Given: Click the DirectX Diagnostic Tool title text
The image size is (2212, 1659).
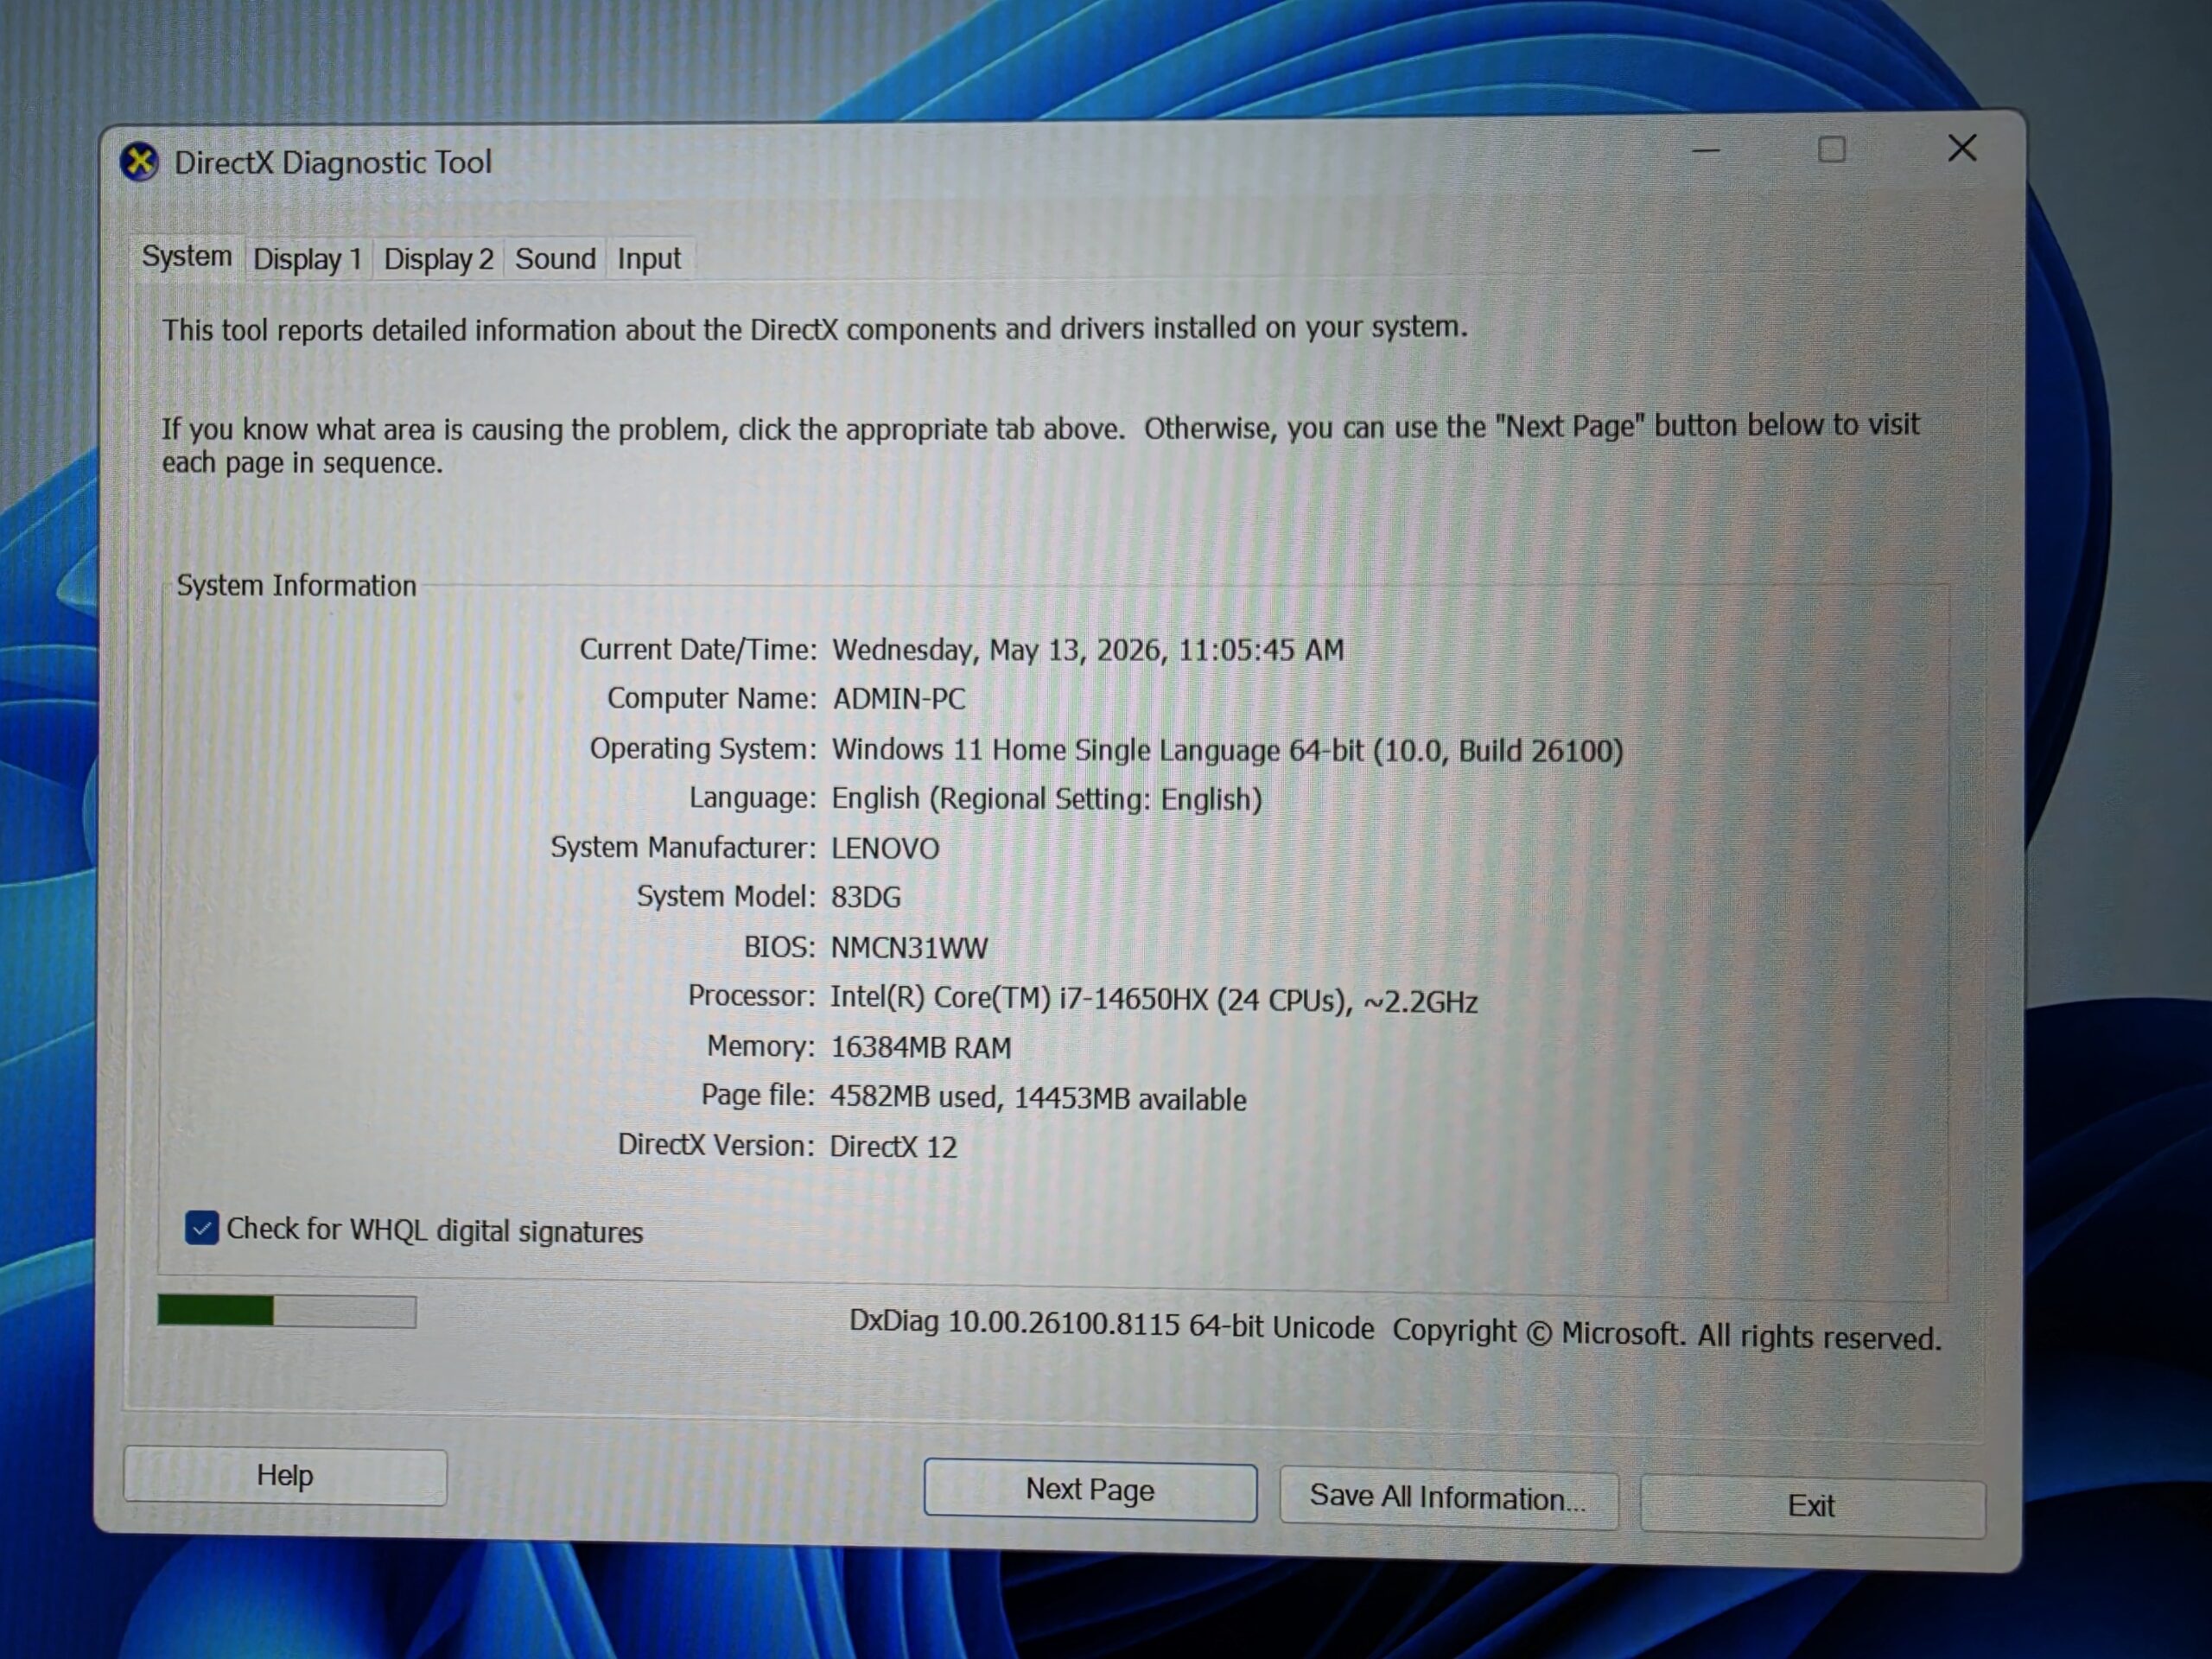Looking at the screenshot, I should pyautogui.click(x=333, y=162).
